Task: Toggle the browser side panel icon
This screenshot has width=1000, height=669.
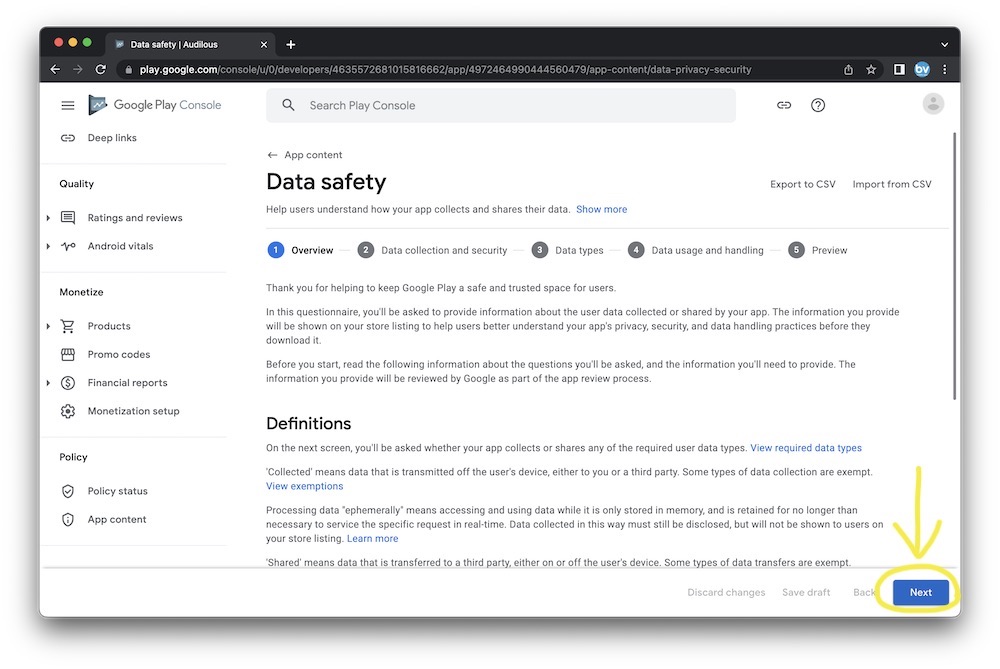Action: click(x=899, y=70)
